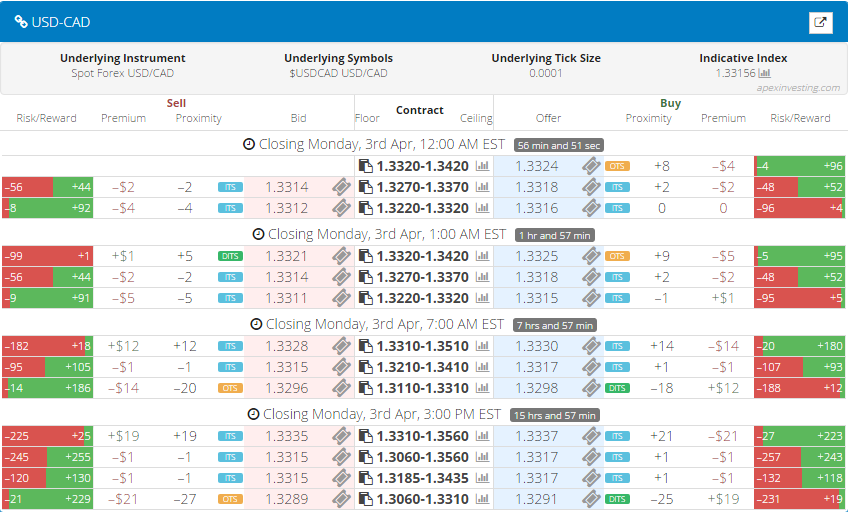Image resolution: width=848 pixels, height=512 pixels.
Task: Click the 'Closing Monday, 3rd Apr, 3:00 PM EST' heading
Action: 382,415
